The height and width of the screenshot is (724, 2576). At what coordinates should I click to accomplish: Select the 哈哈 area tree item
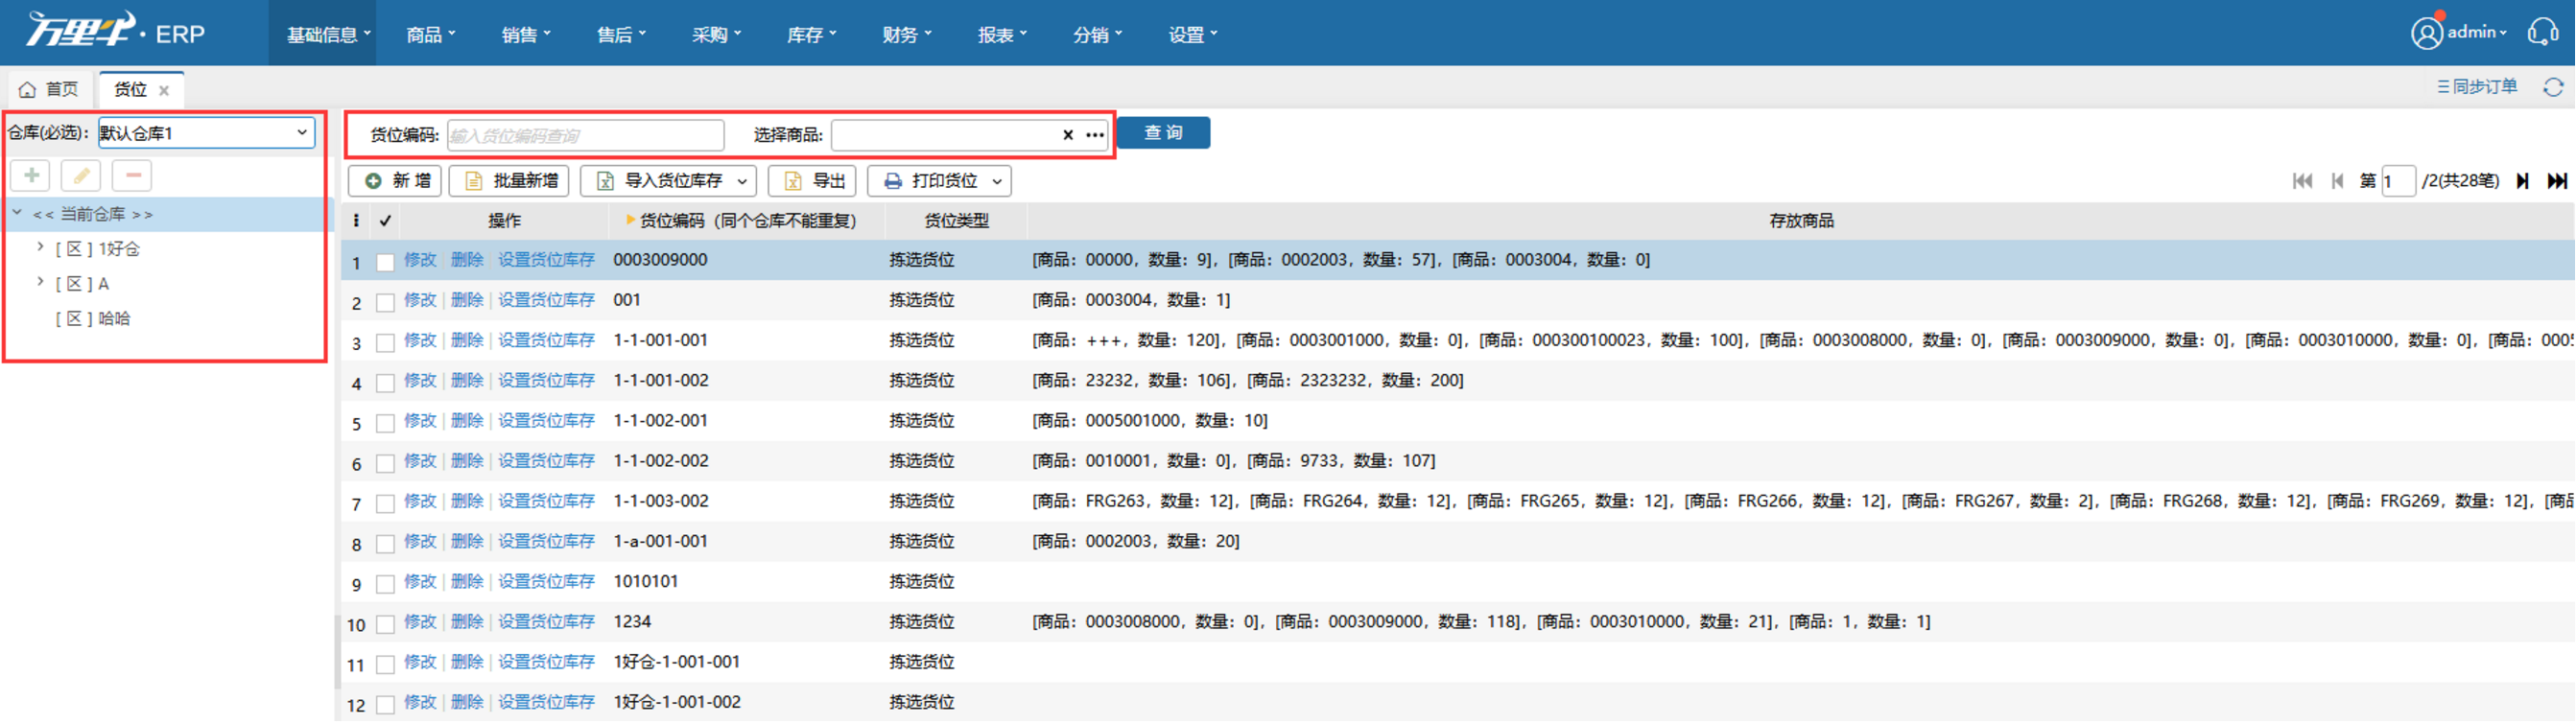tap(93, 318)
